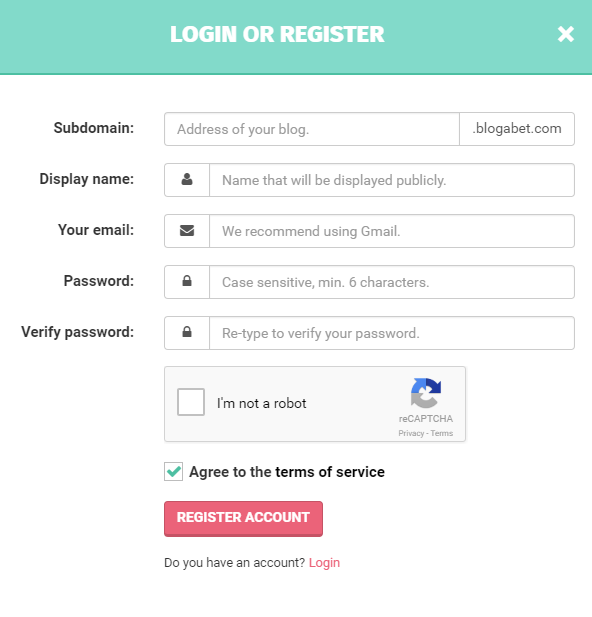The width and height of the screenshot is (592, 617).
Task: Click the Agree to the terms label
Action: [287, 472]
